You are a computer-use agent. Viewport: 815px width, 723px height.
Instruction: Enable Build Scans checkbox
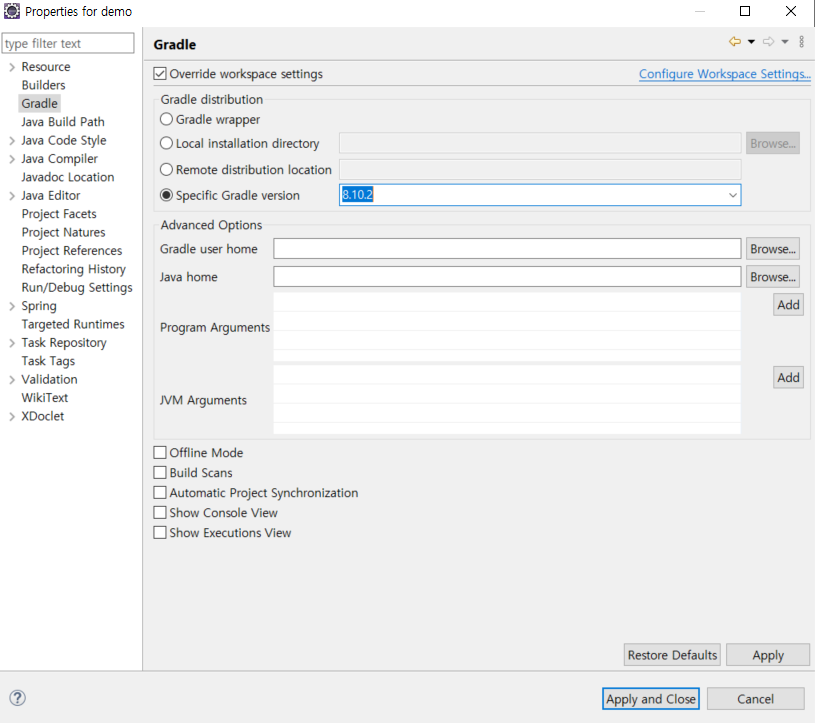tap(160, 472)
